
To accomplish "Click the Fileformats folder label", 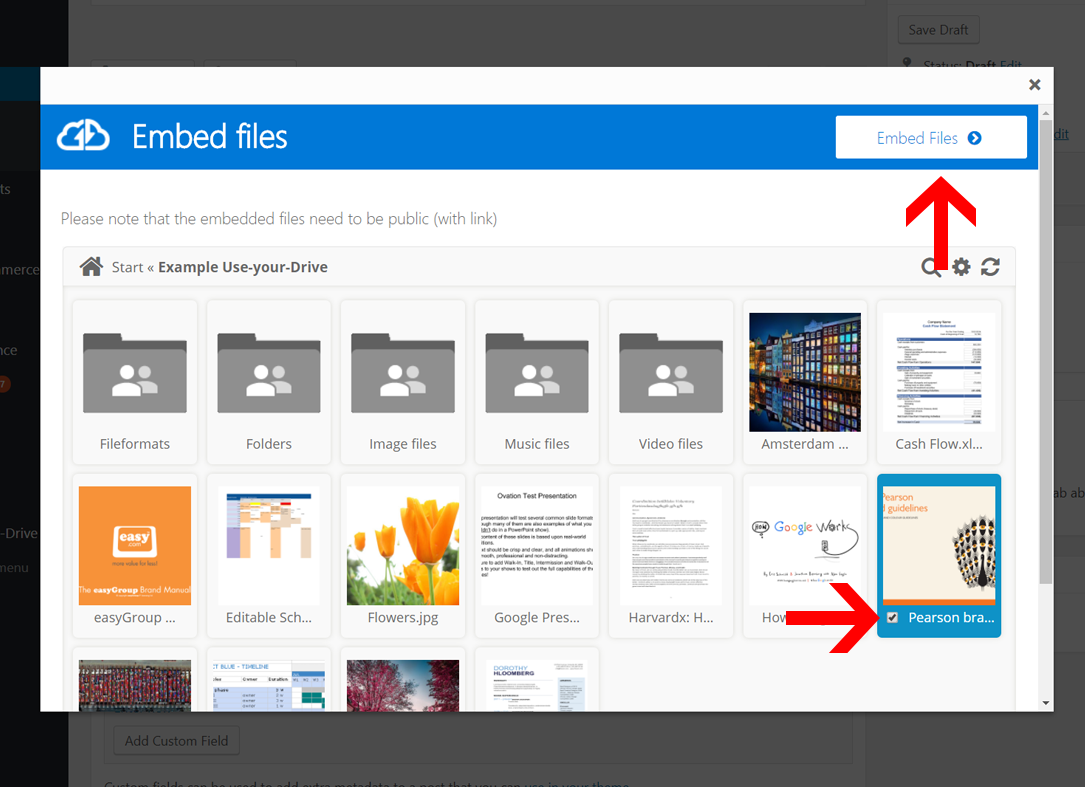I will pos(135,444).
